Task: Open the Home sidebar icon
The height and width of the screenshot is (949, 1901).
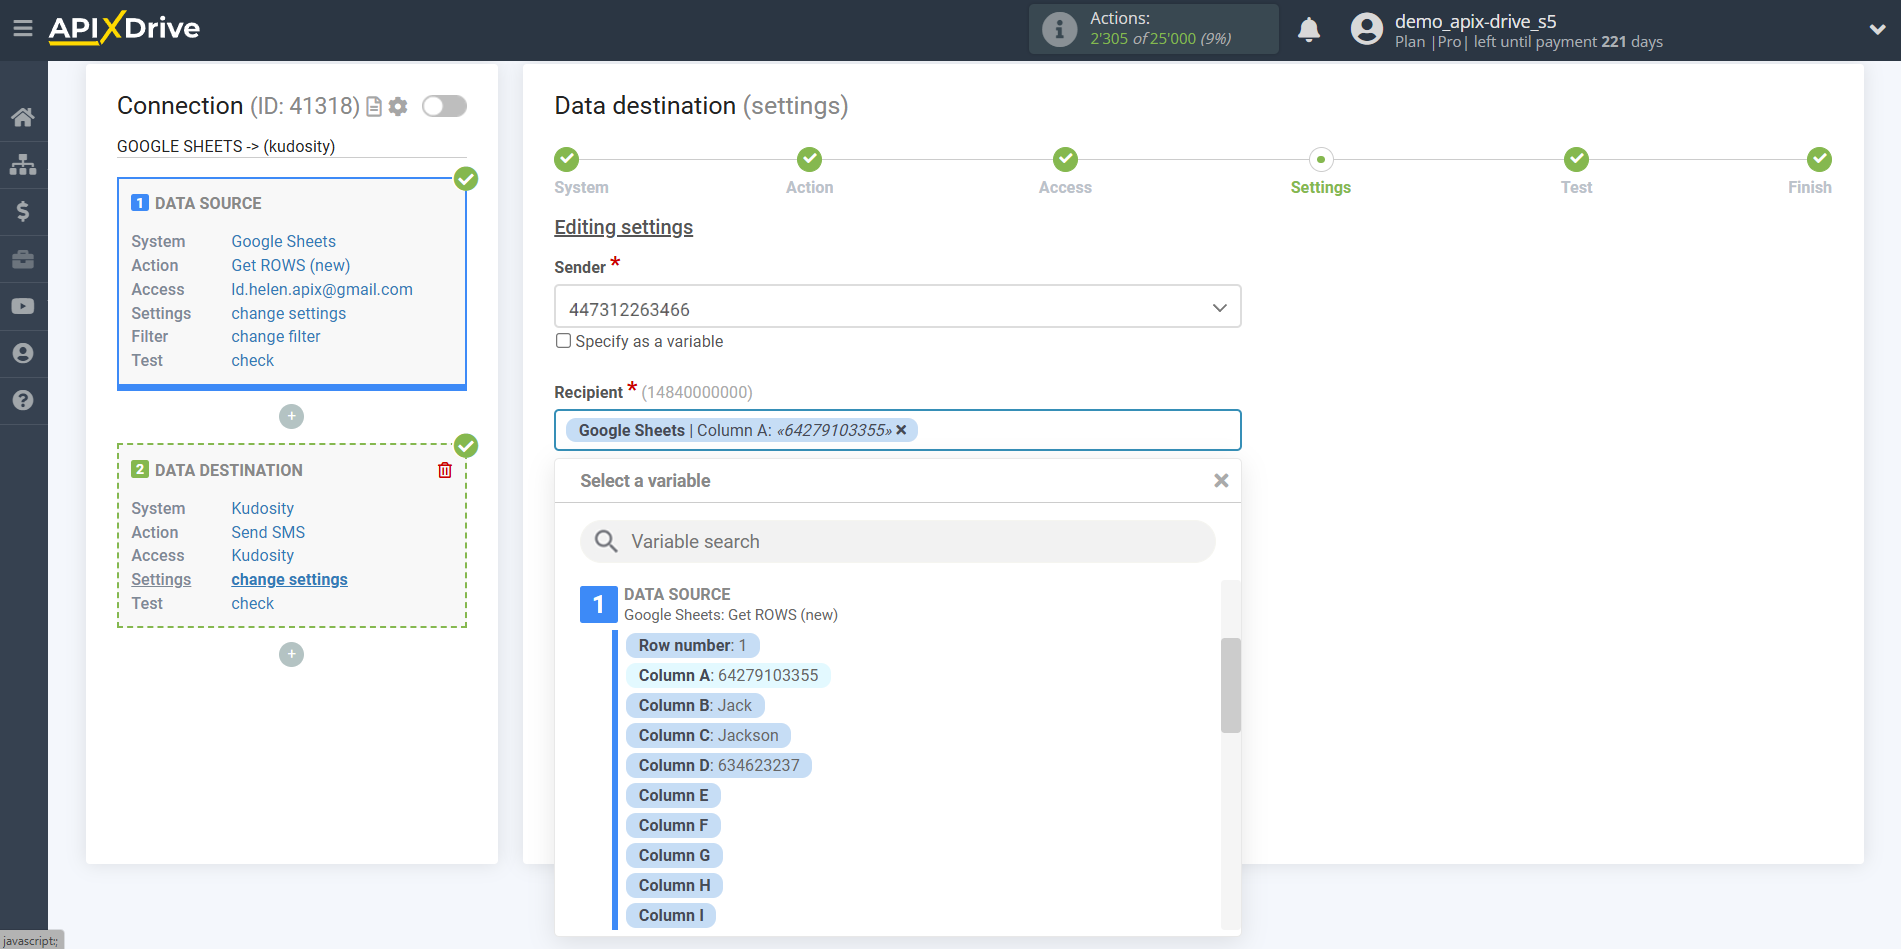Action: [x=23, y=117]
